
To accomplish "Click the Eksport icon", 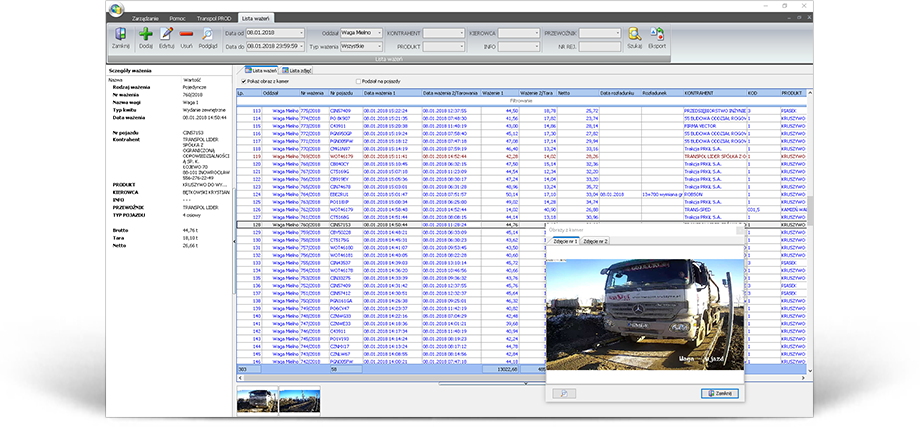I will (x=657, y=37).
